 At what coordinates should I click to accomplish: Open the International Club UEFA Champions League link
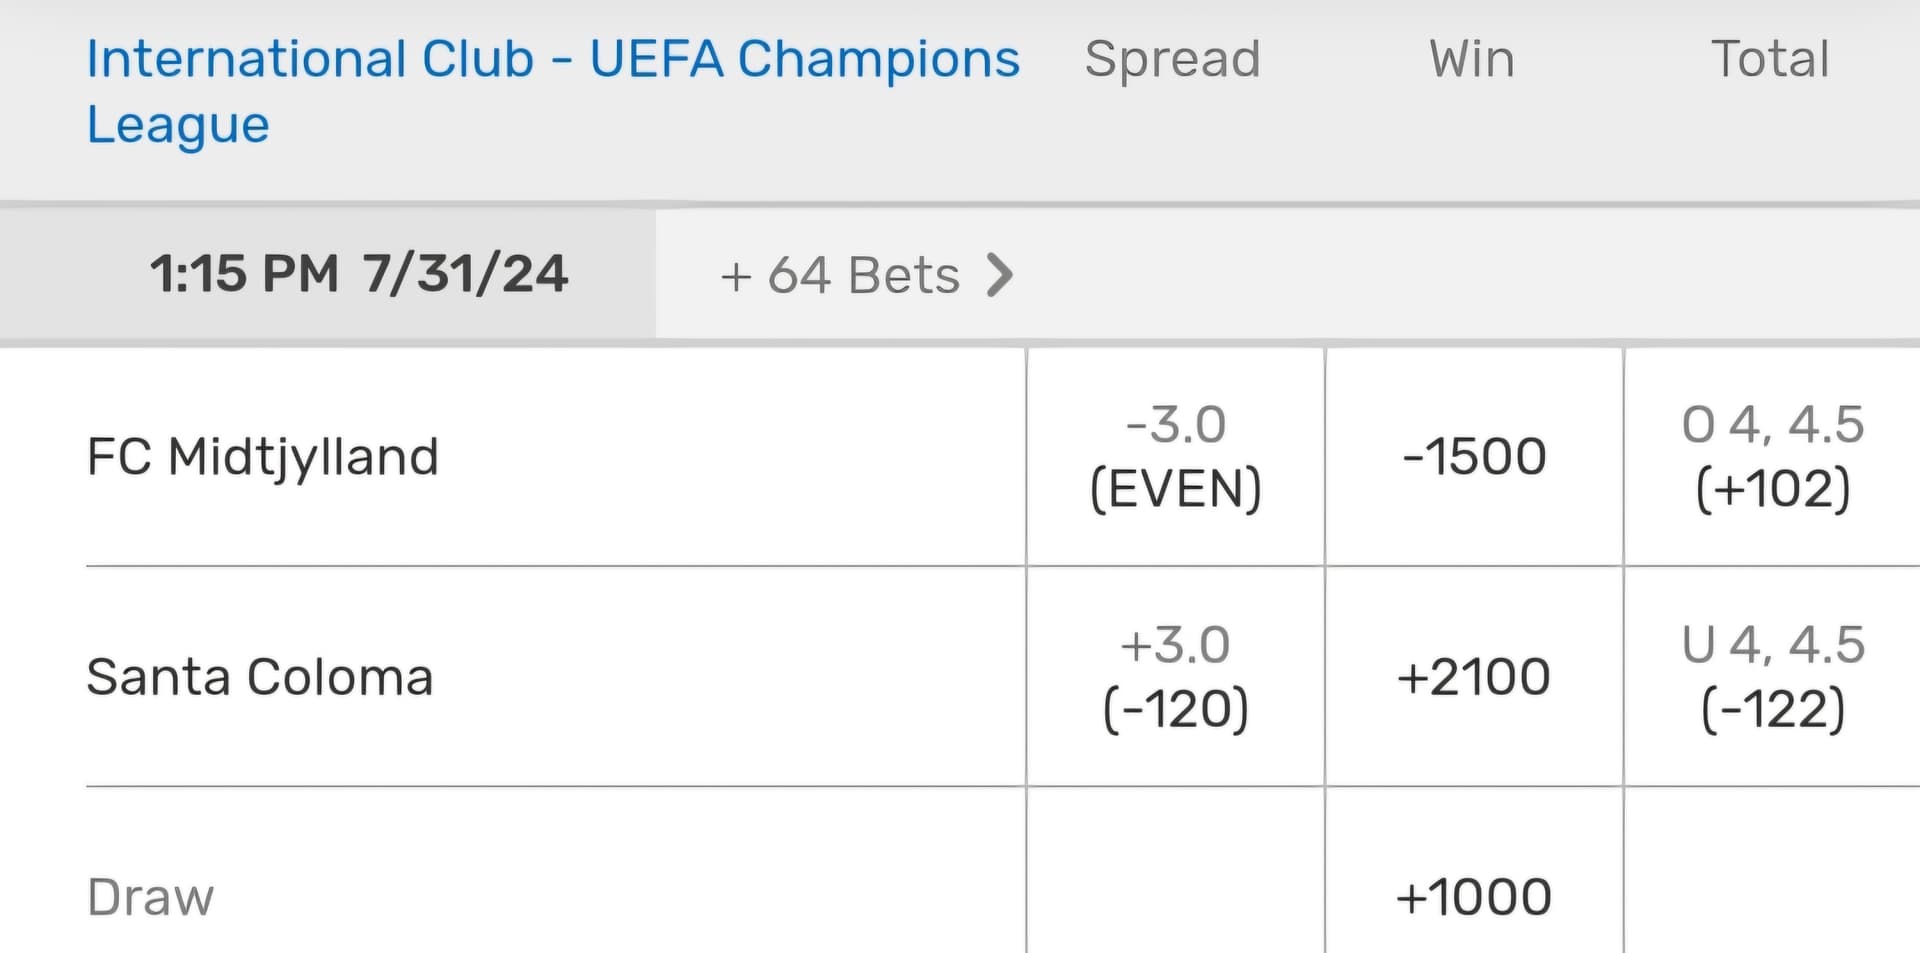552,90
